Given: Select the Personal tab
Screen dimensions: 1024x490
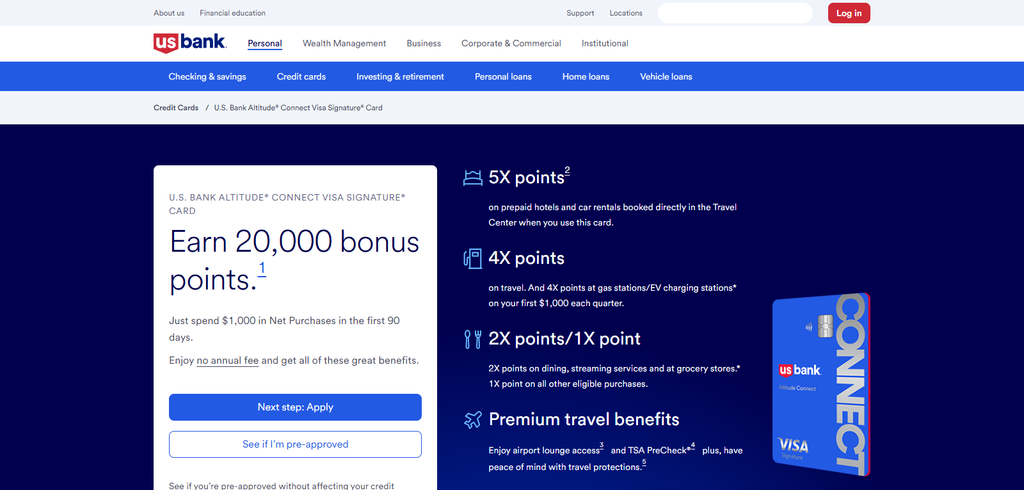Looking at the screenshot, I should click(x=264, y=44).
